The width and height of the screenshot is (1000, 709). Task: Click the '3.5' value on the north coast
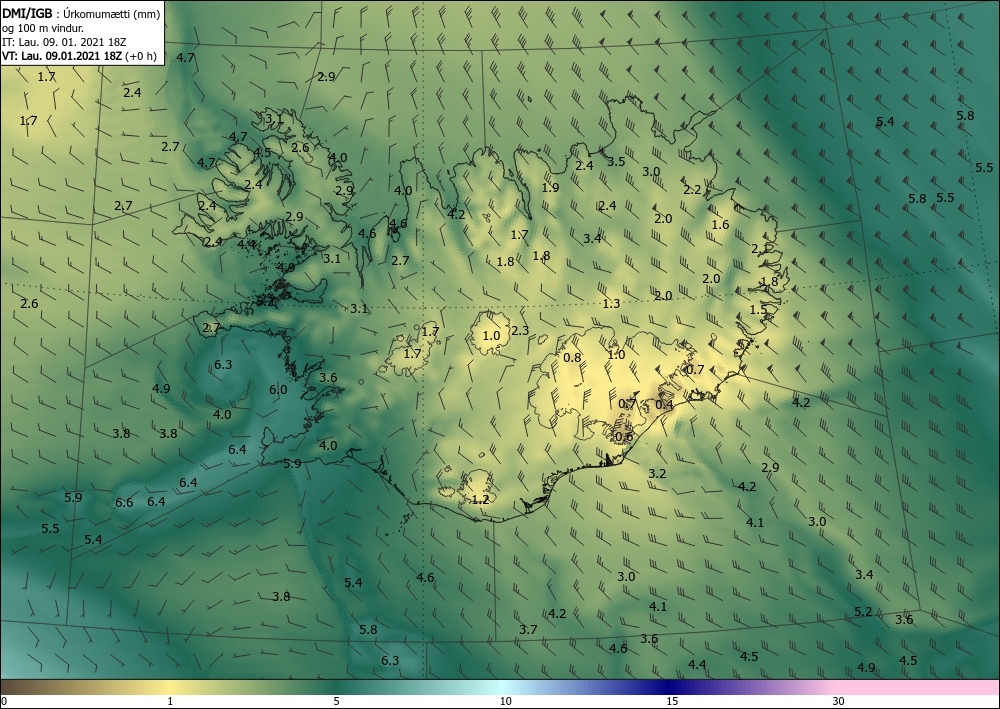(x=616, y=162)
